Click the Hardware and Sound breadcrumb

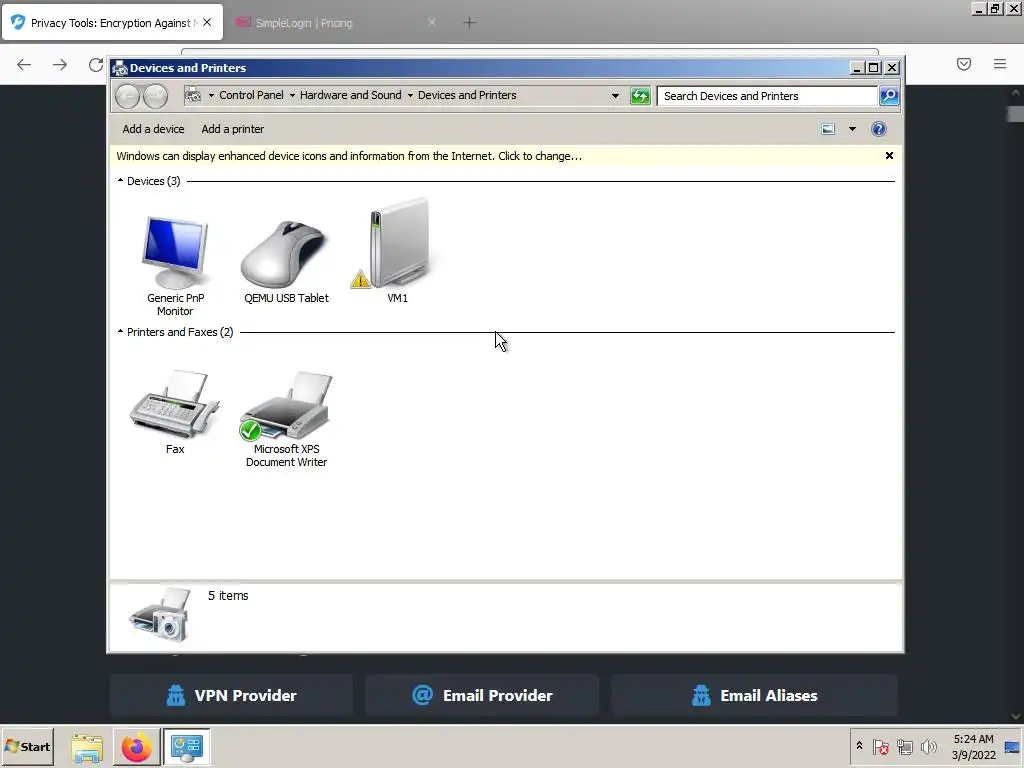(x=351, y=95)
